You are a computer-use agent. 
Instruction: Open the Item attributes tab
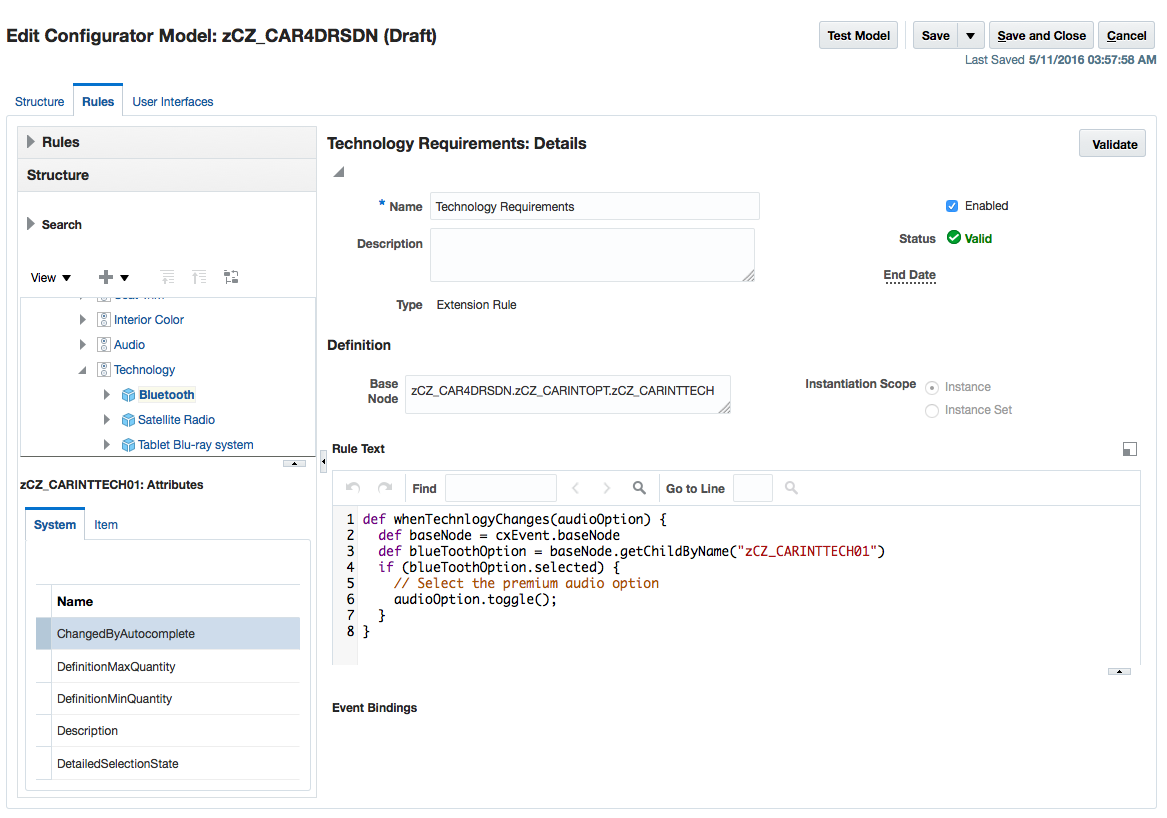105,524
